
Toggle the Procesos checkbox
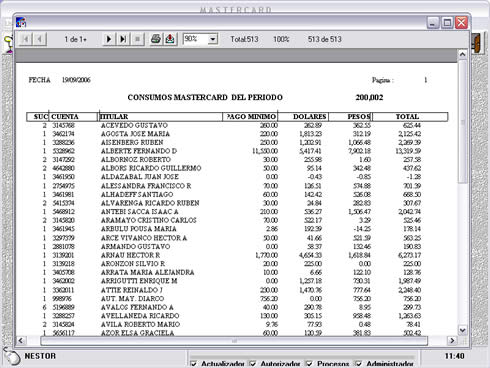pyautogui.click(x=310, y=364)
